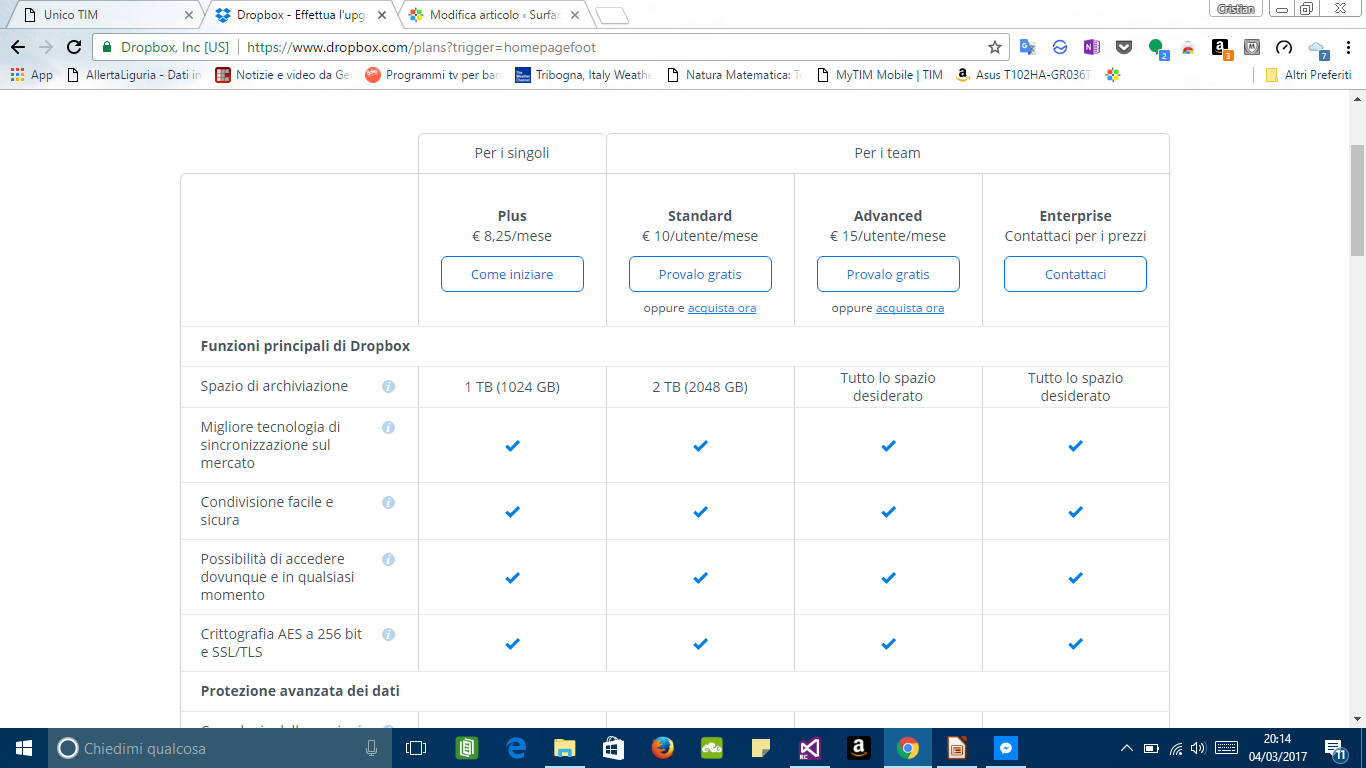
Task: Open the App bookmarks shortcut
Action: [31, 75]
